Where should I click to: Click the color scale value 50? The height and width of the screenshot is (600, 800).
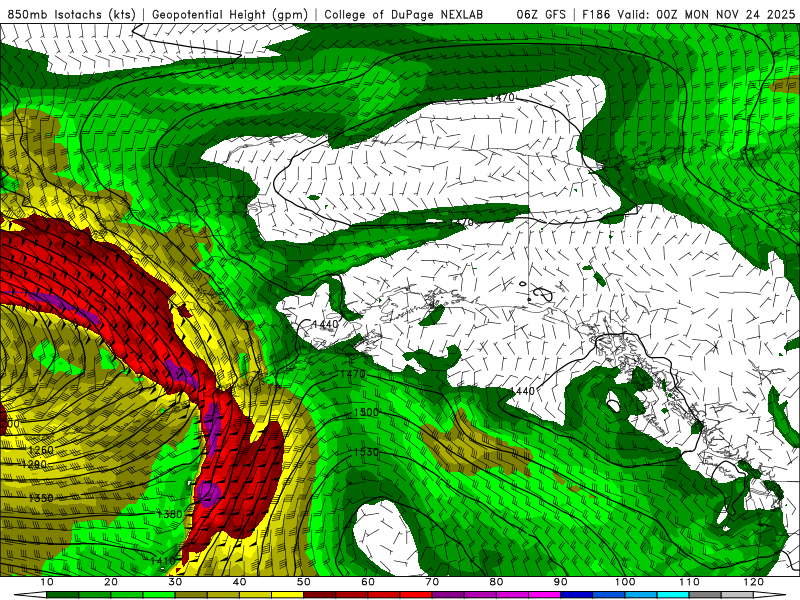(x=304, y=582)
